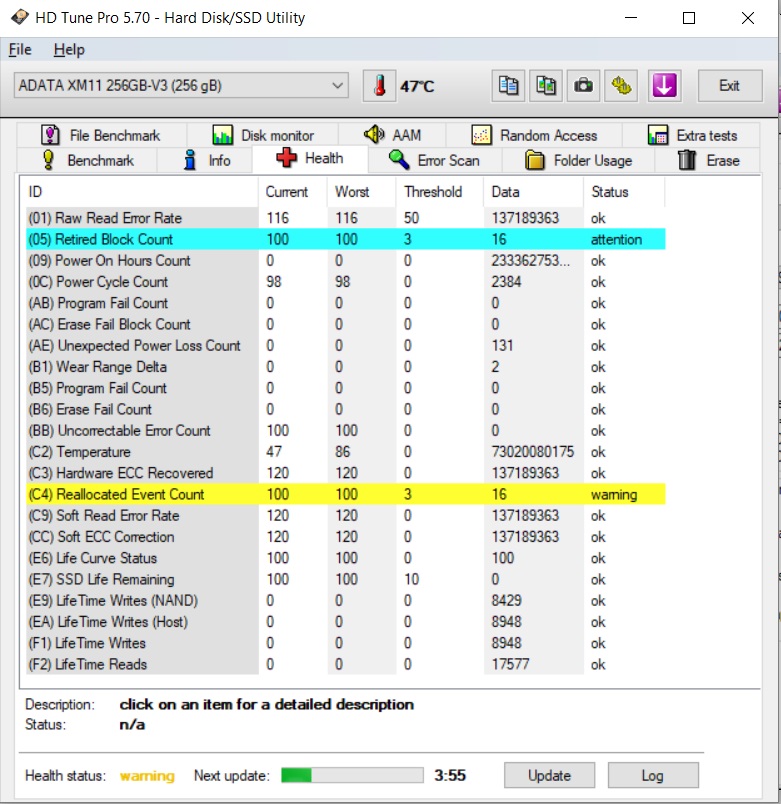Click the copy screenshot to clipboard icon
The height and width of the screenshot is (804, 781).
[546, 86]
